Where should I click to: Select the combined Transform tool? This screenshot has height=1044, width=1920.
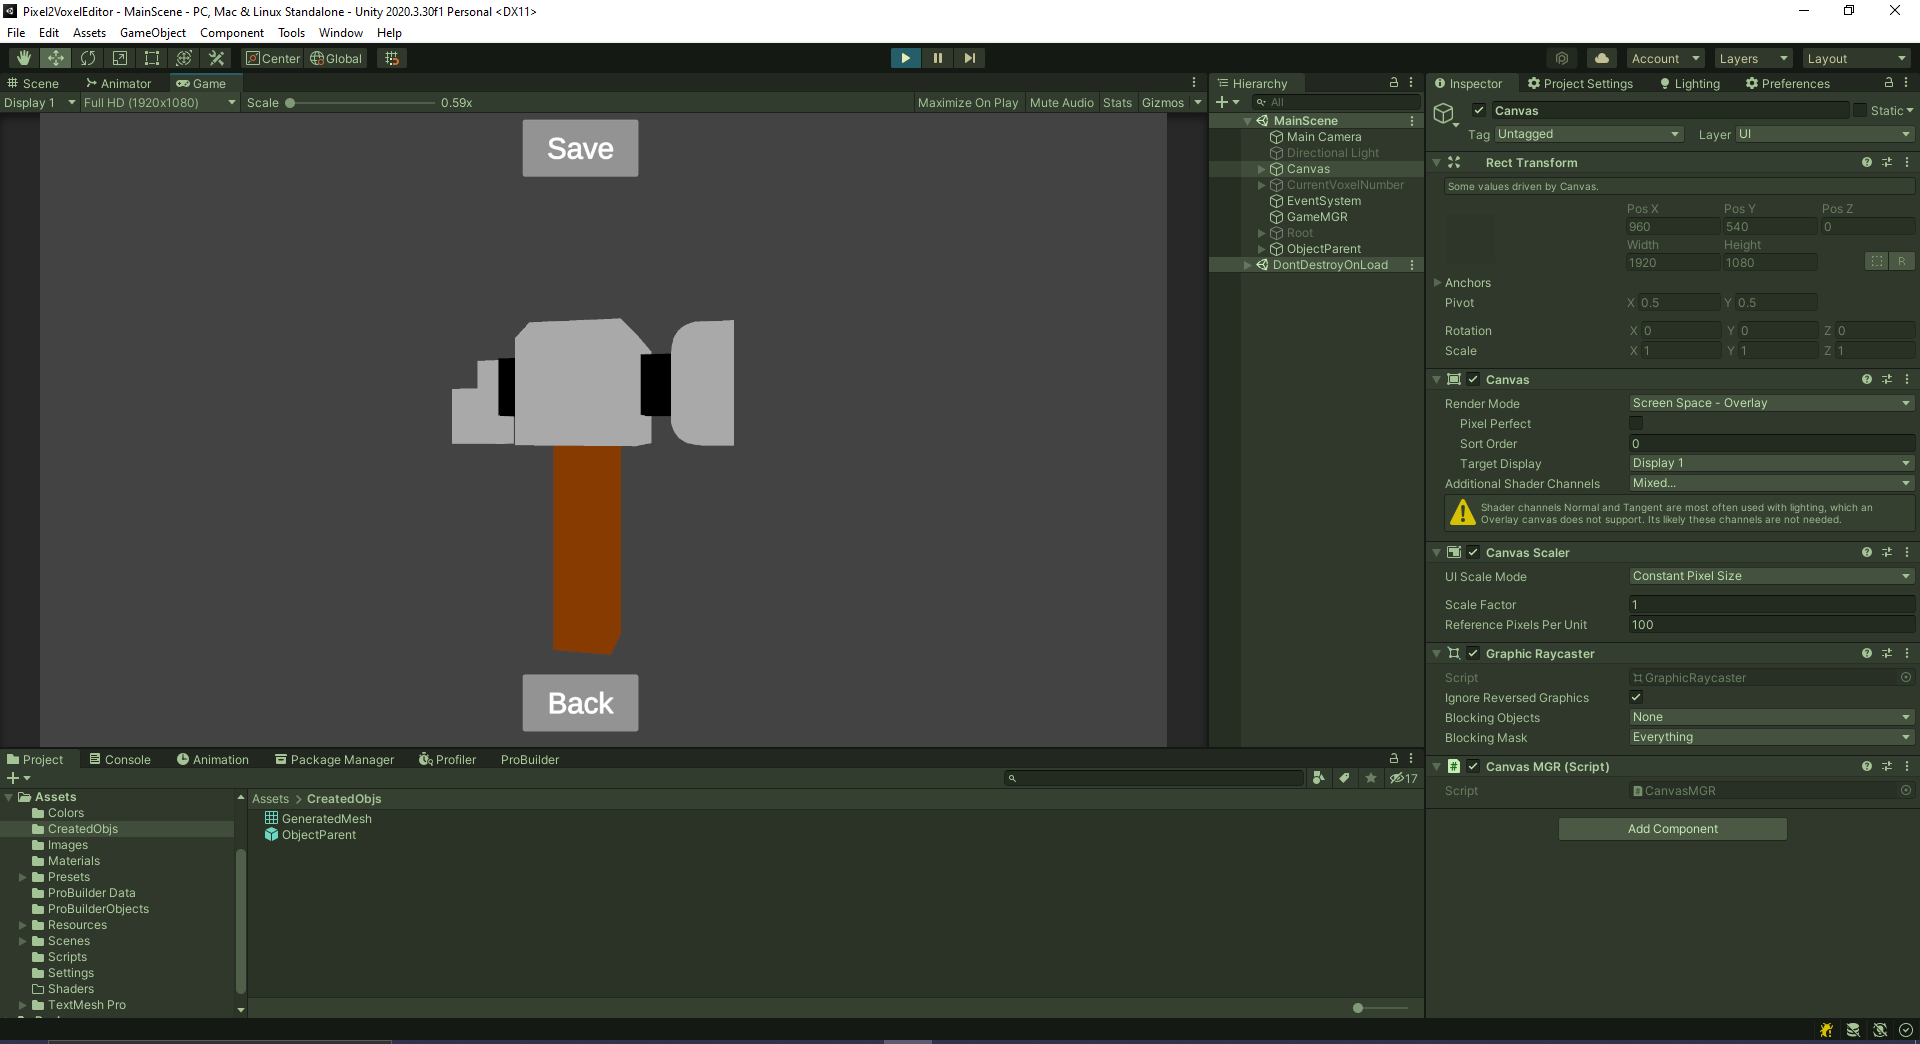tap(184, 58)
